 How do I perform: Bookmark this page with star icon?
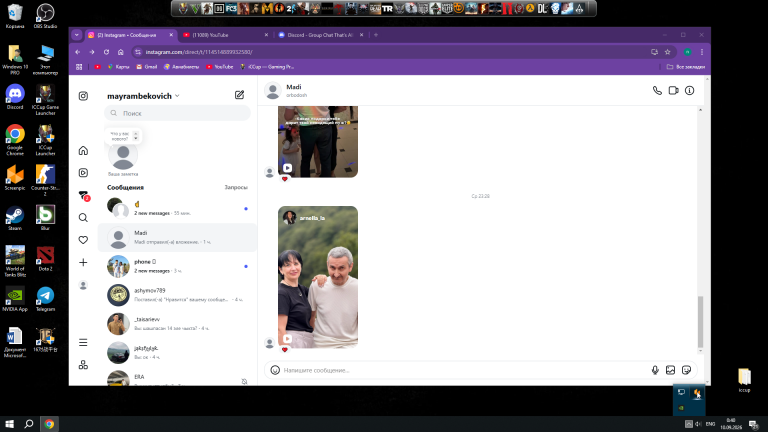coord(667,52)
